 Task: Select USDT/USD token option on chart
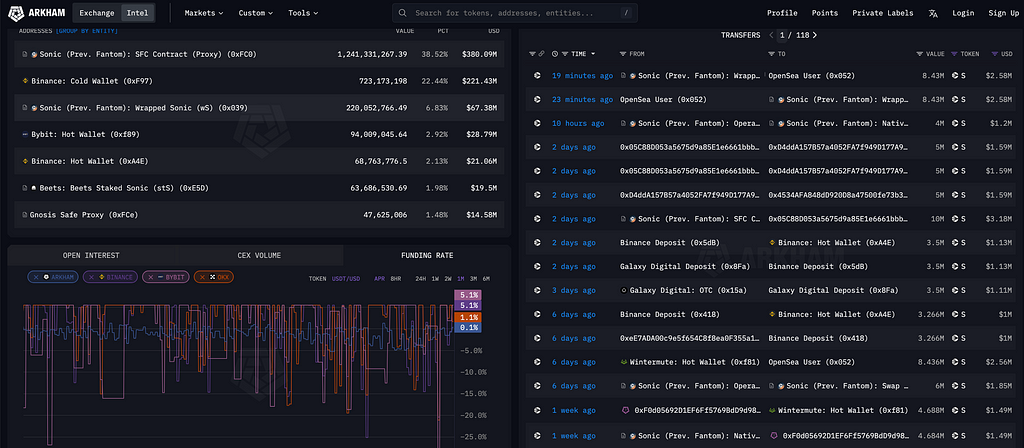[x=346, y=279]
